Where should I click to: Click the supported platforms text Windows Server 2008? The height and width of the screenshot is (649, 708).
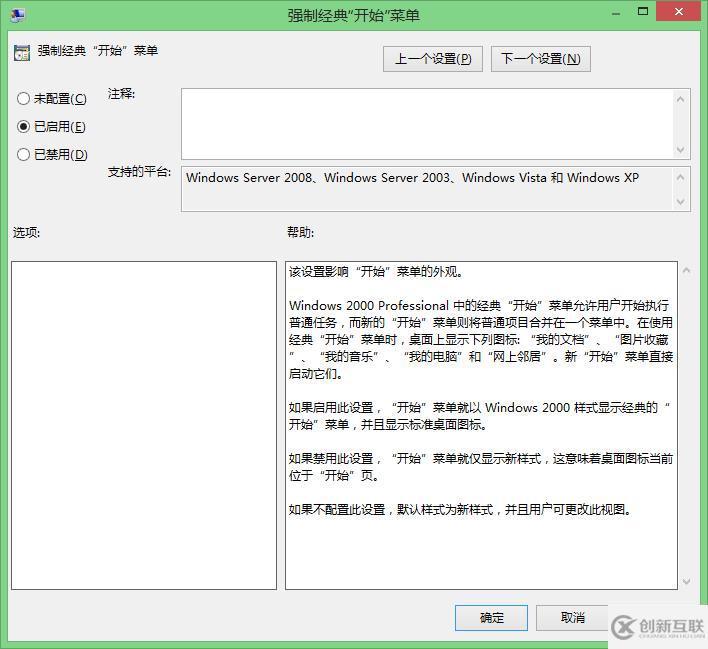[249, 177]
